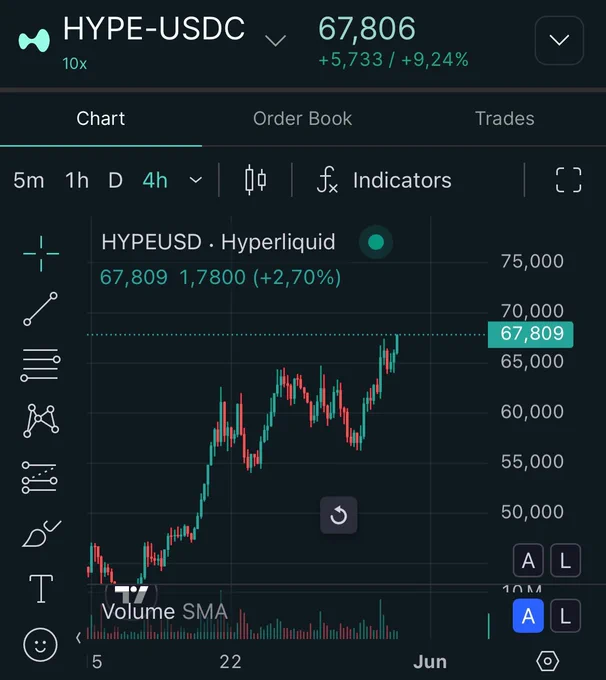Toggle auto scale on volume pane
The height and width of the screenshot is (680, 606).
[528, 616]
